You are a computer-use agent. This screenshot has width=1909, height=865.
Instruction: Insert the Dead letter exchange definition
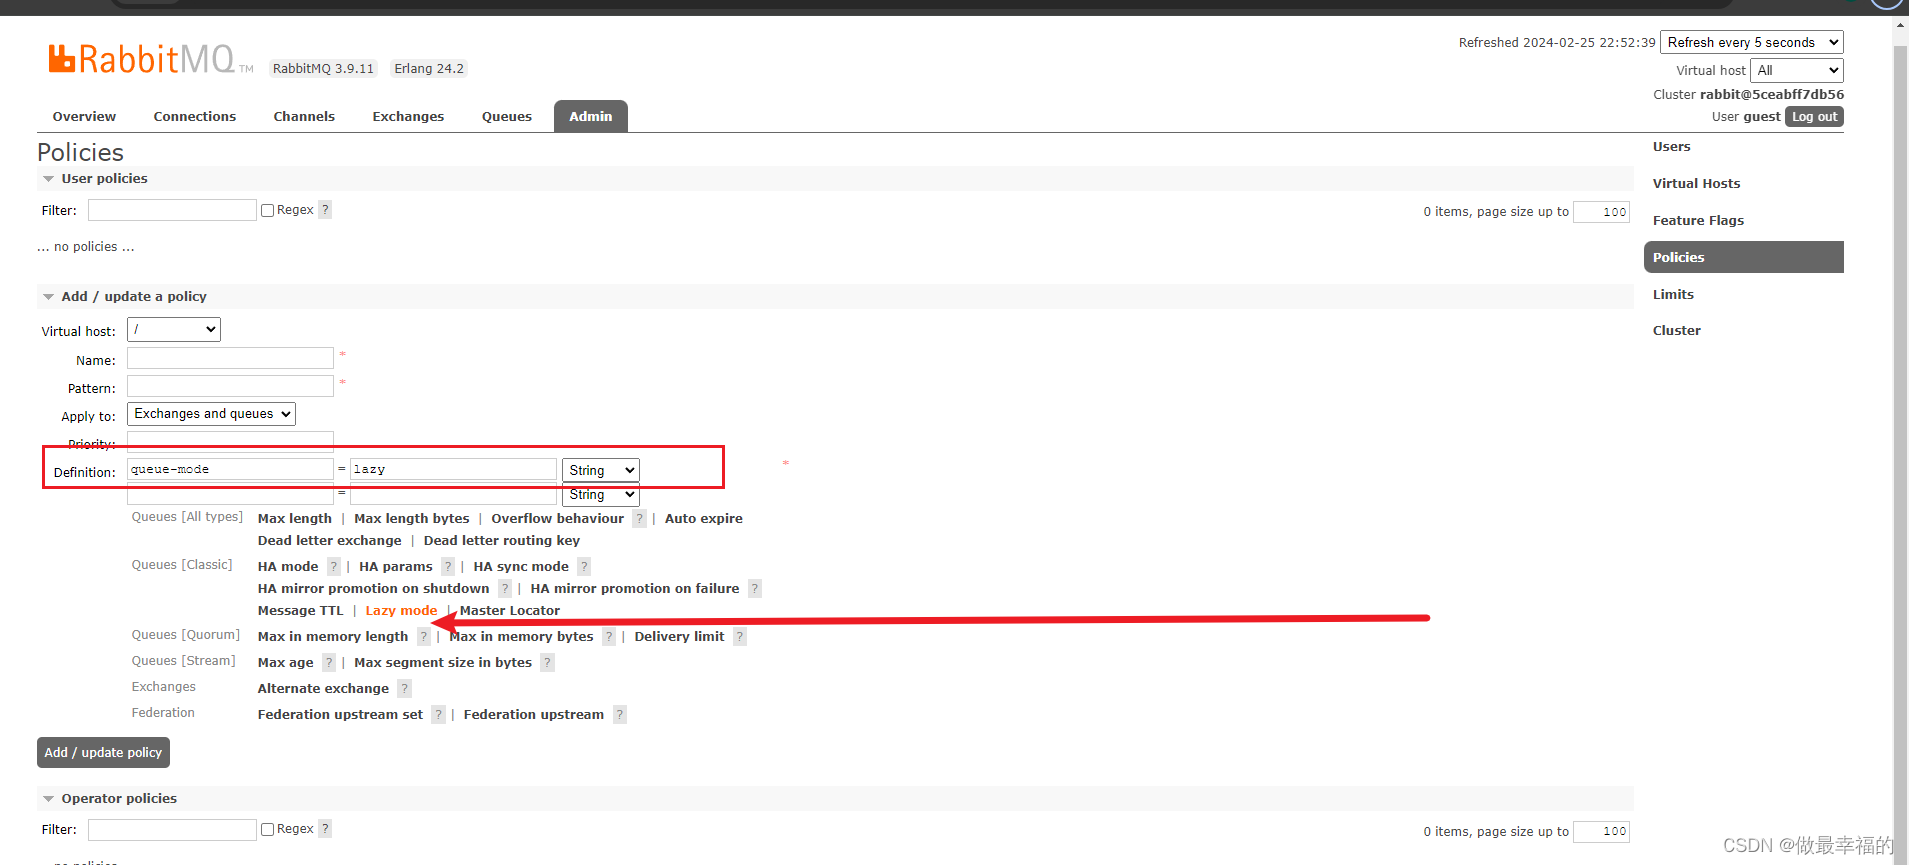pos(329,541)
